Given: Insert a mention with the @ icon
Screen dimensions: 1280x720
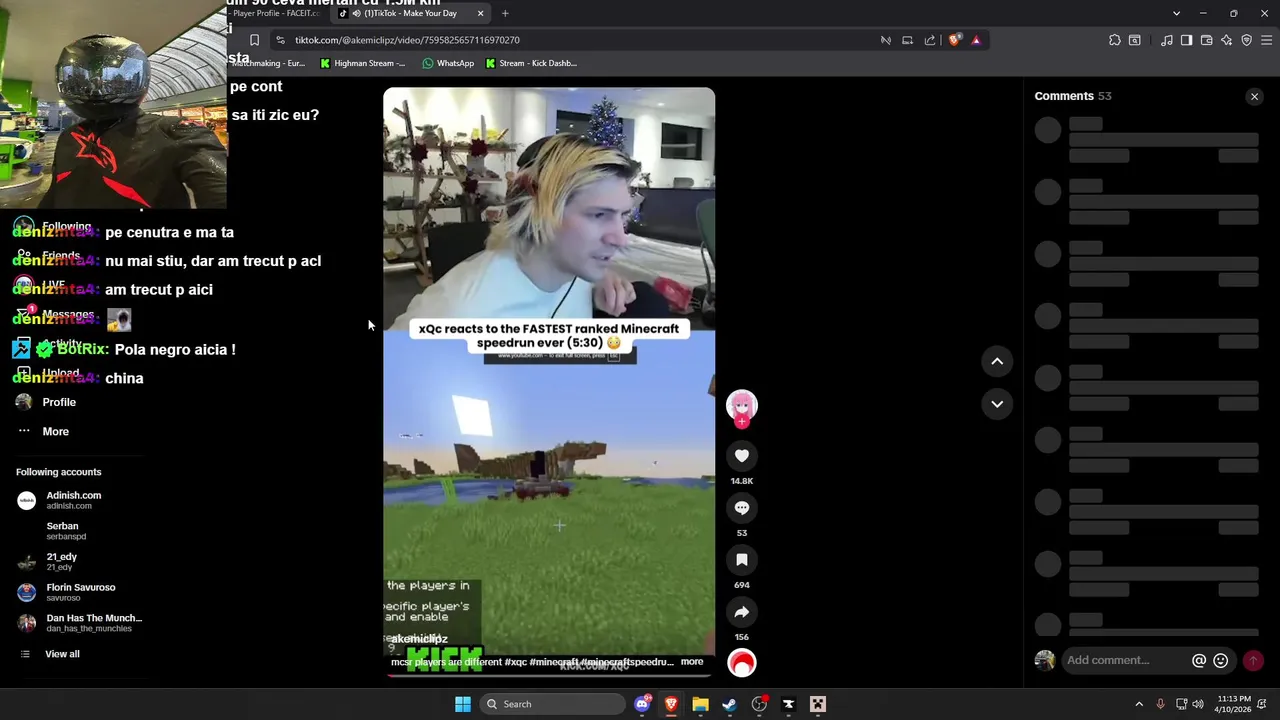Looking at the screenshot, I should pyautogui.click(x=1199, y=660).
